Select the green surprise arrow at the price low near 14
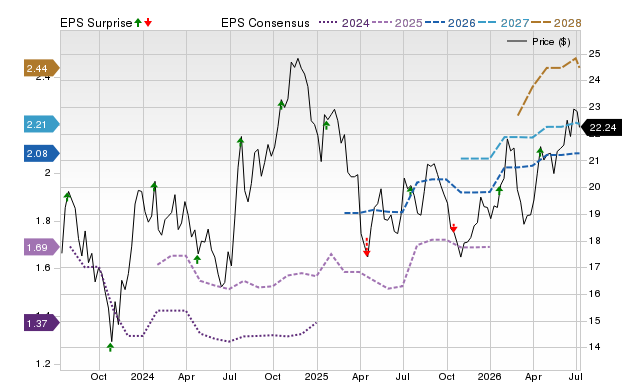This screenshot has width=640, height=382. (110, 347)
